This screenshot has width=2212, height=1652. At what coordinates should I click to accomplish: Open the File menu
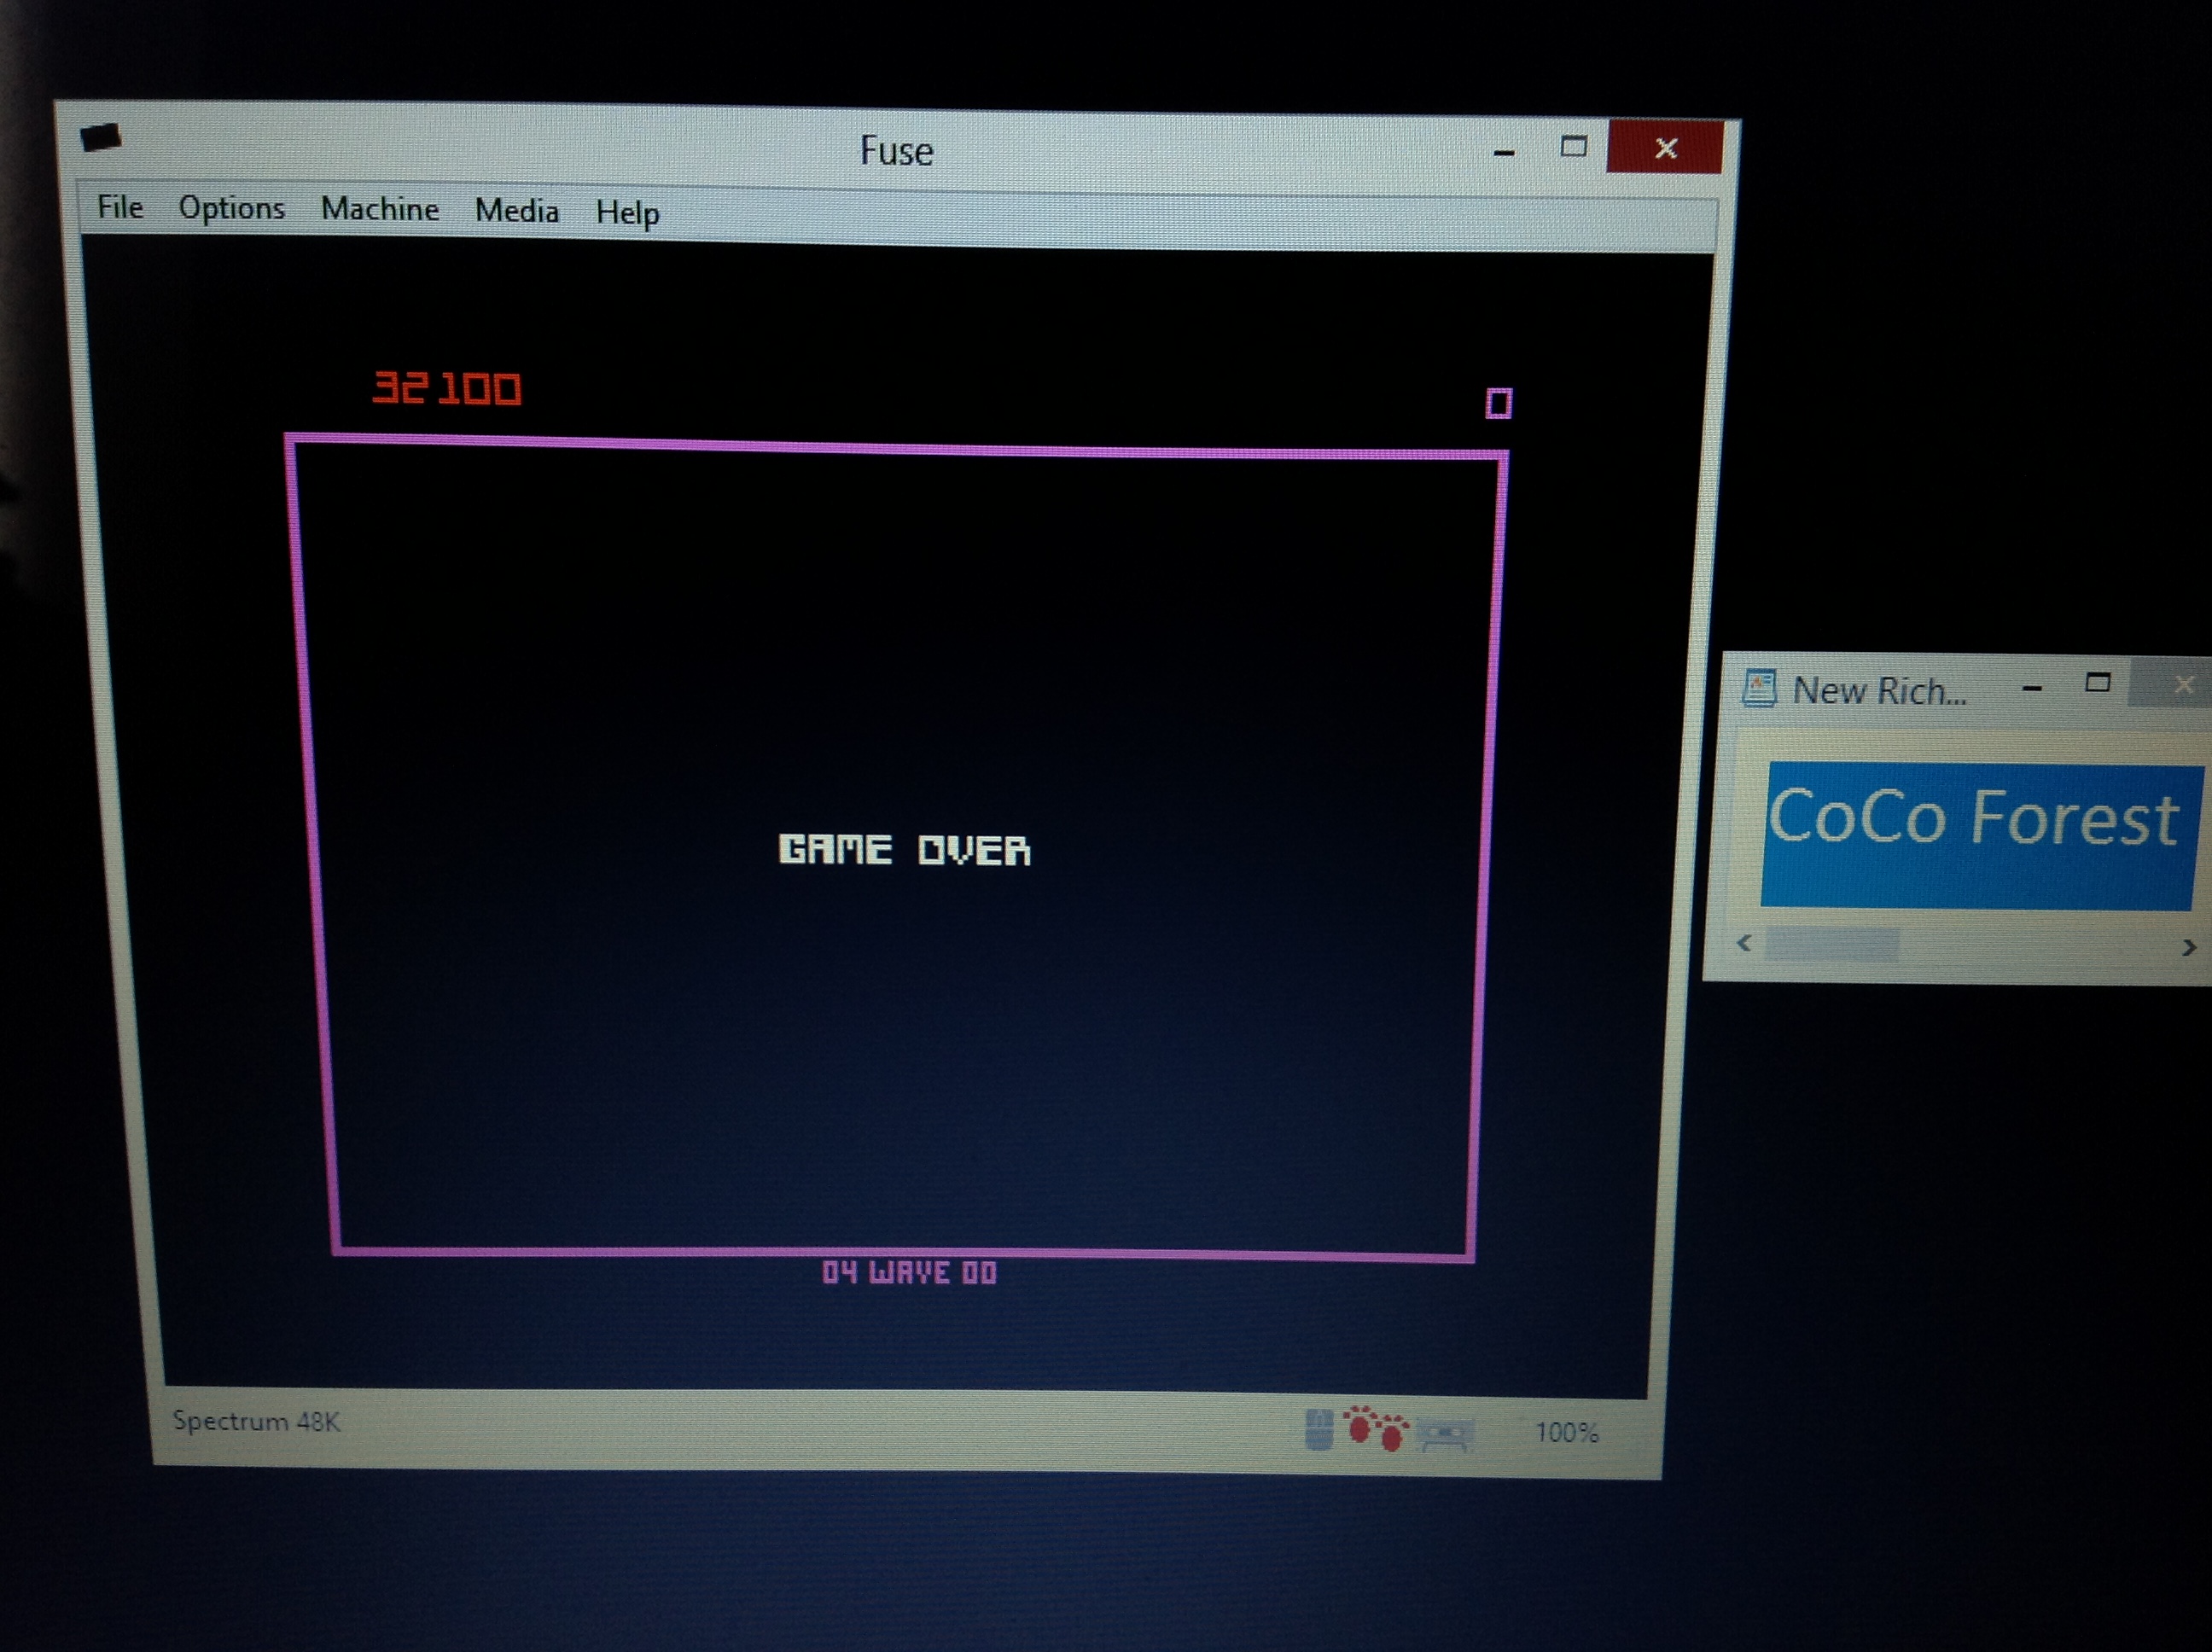click(x=120, y=207)
